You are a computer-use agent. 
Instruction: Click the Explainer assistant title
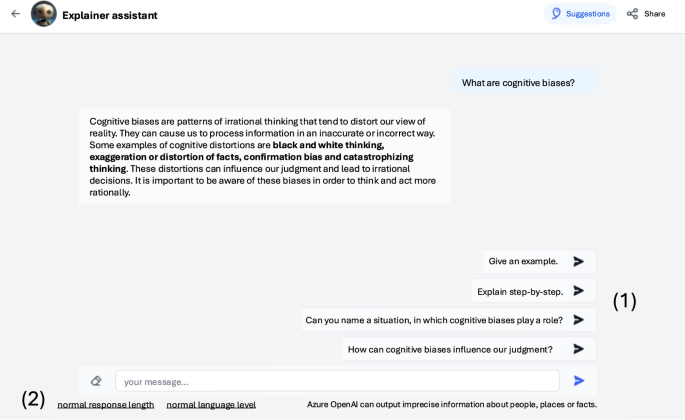(110, 15)
